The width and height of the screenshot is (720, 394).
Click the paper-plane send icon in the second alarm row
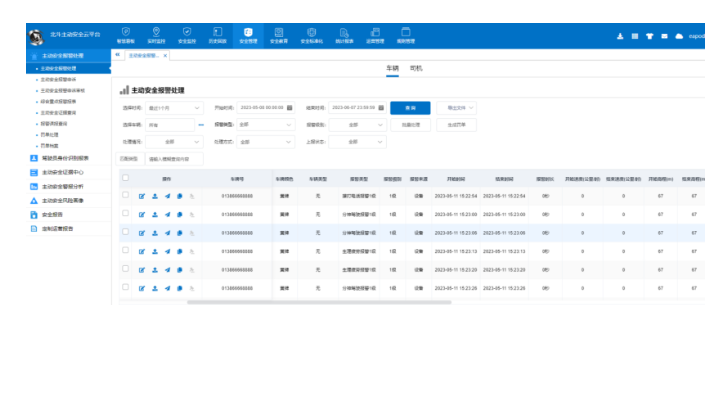[x=168, y=214]
